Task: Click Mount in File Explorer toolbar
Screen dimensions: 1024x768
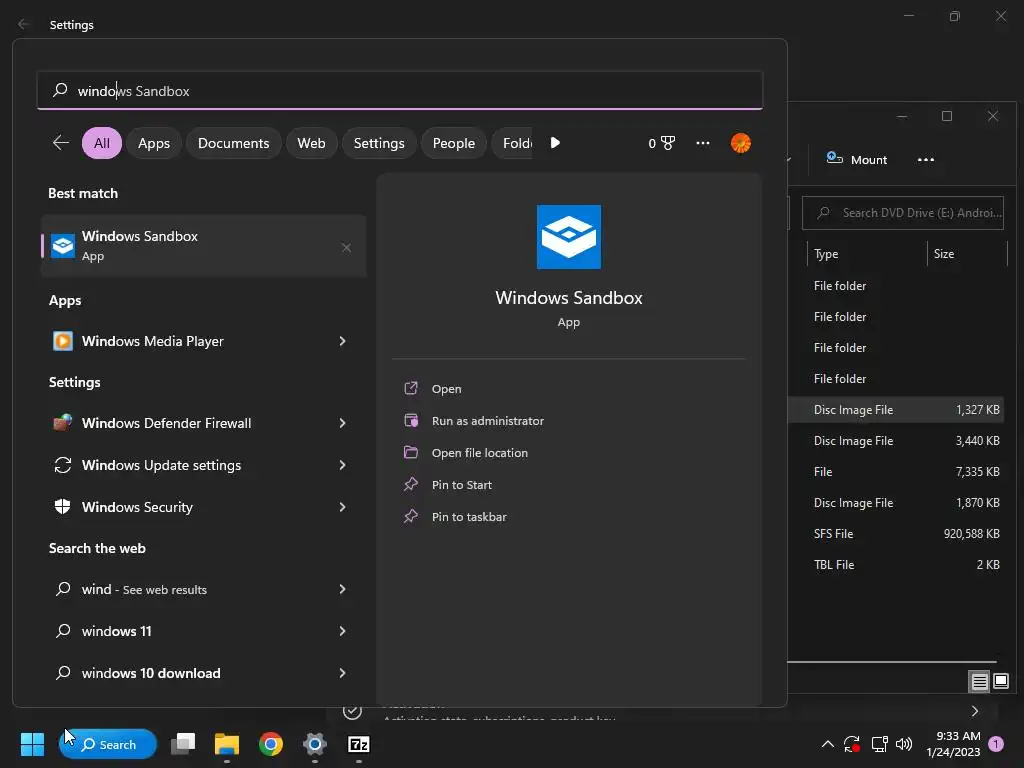Action: point(856,159)
